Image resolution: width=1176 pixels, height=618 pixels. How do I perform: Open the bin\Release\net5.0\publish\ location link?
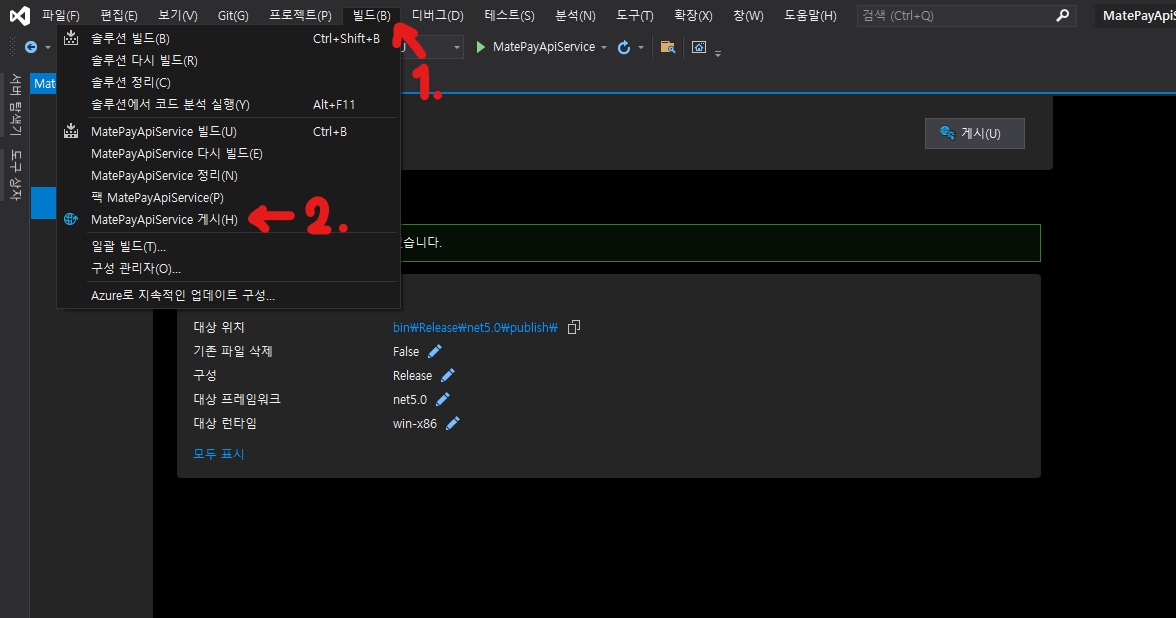[475, 327]
